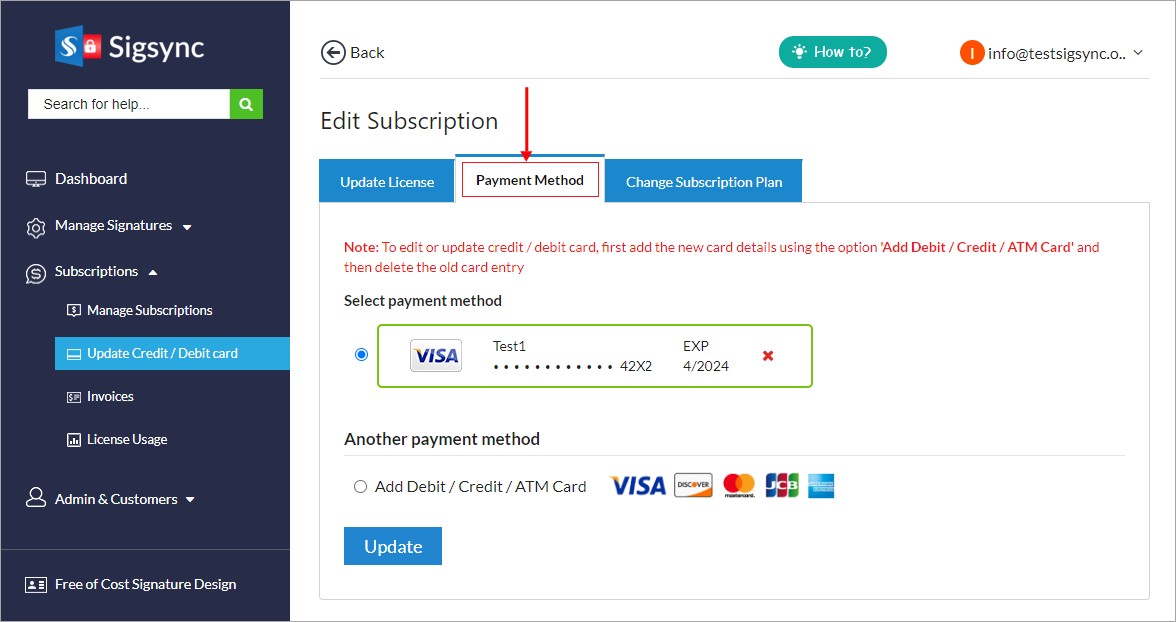Click the Search for help input field

coord(129,104)
